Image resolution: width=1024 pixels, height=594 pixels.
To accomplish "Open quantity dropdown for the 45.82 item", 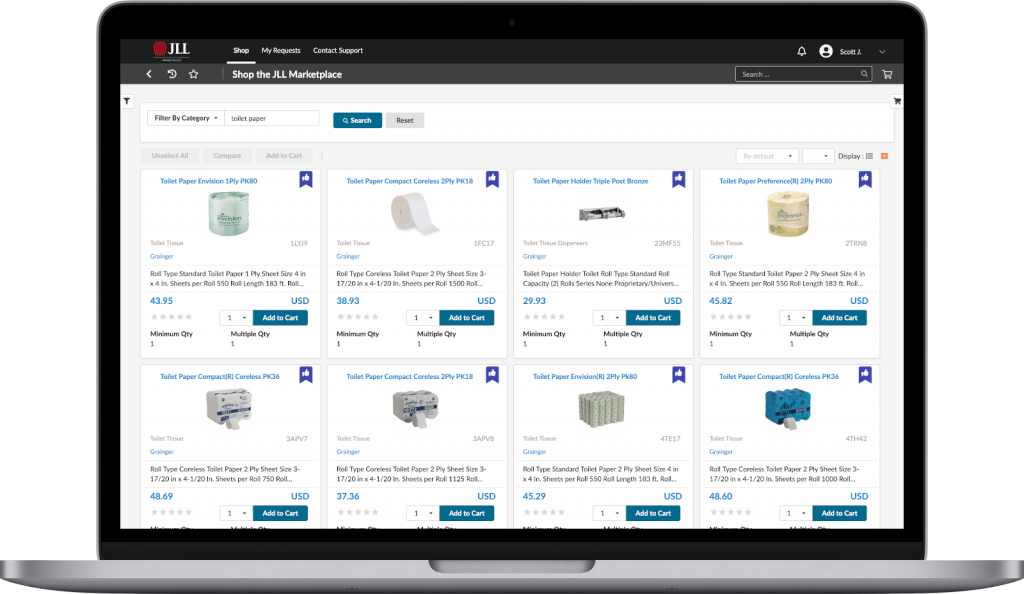I will pyautogui.click(x=796, y=318).
